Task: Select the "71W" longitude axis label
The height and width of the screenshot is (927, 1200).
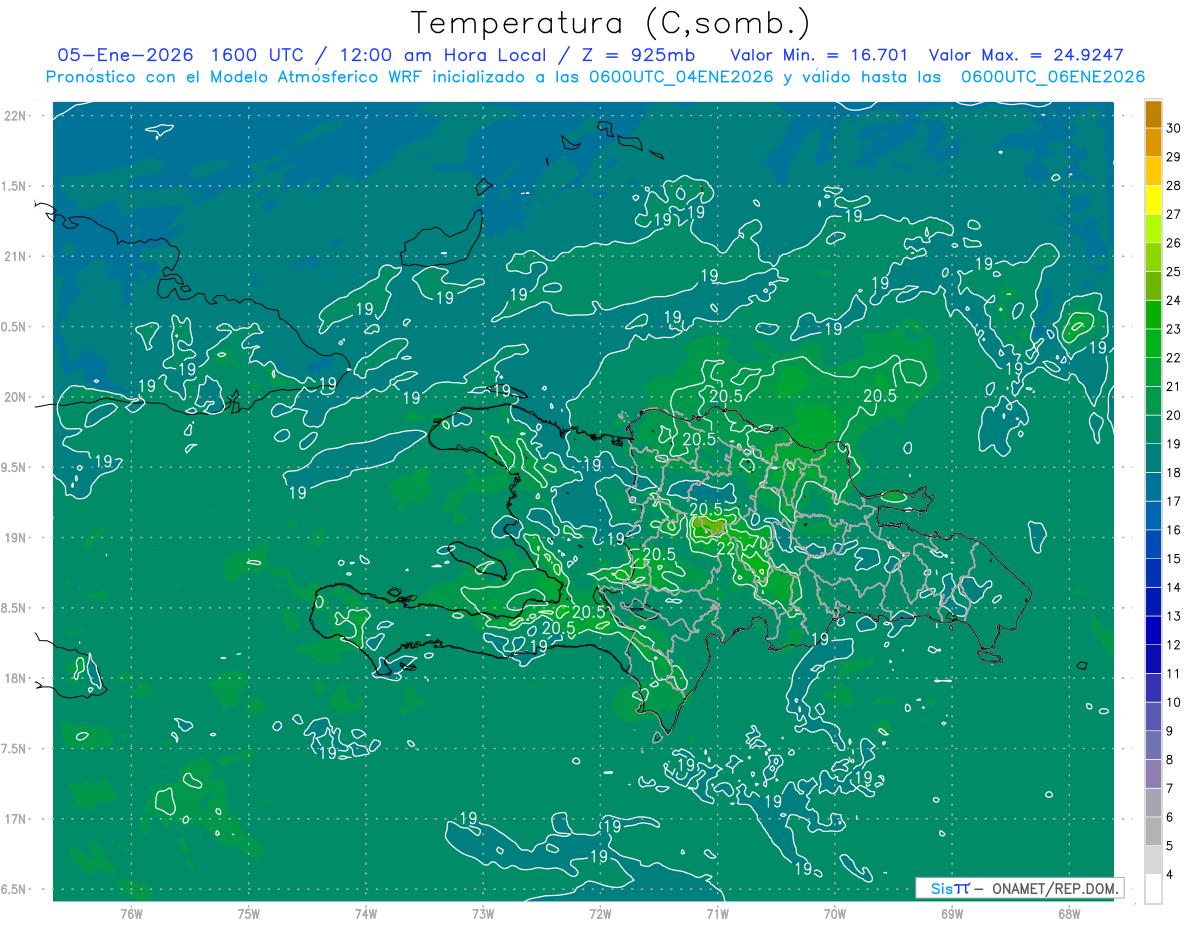Action: [x=717, y=914]
